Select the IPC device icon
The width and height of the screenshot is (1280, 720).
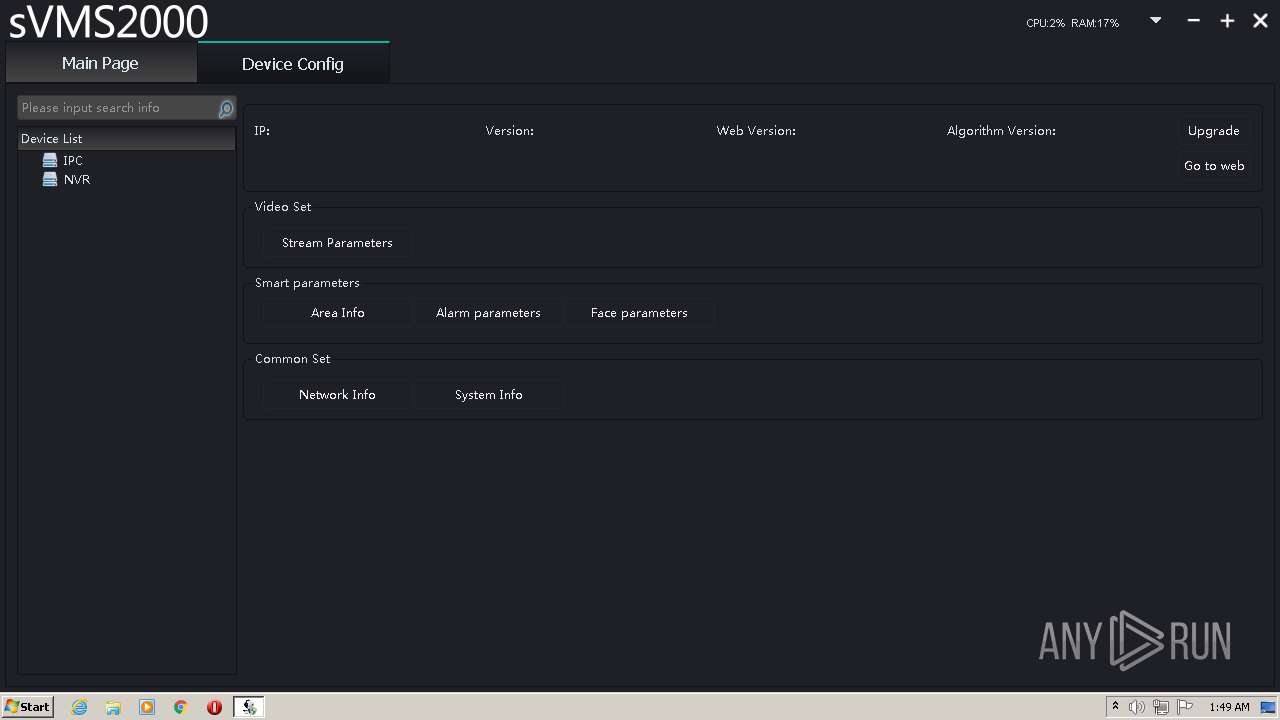pyautogui.click(x=50, y=160)
